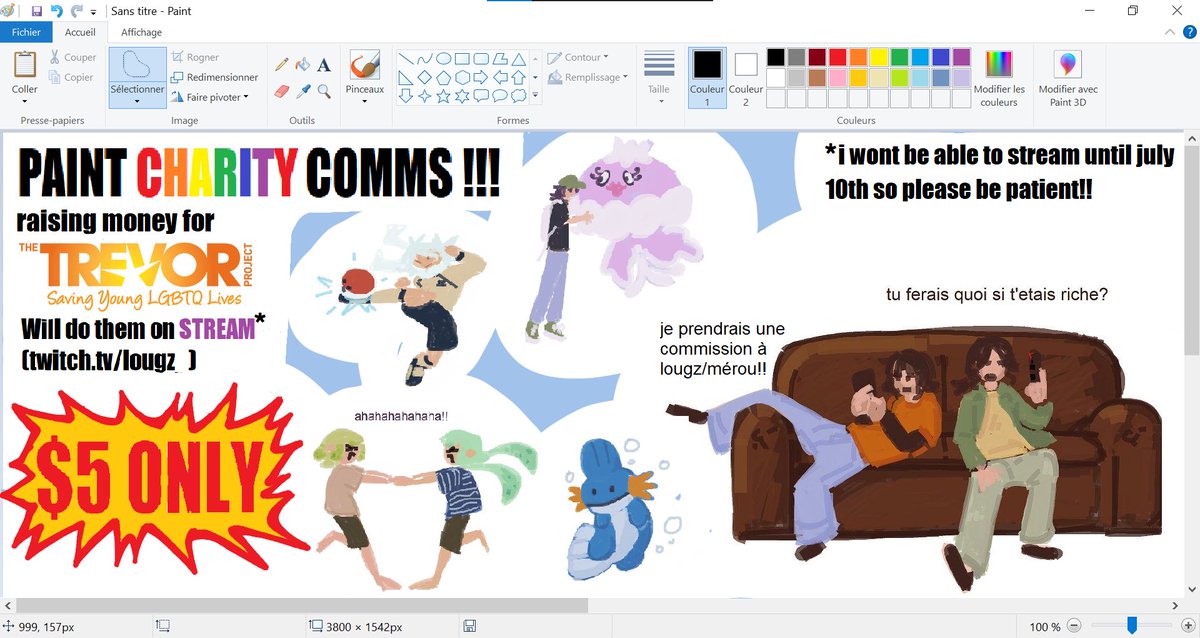The width and height of the screenshot is (1200, 638).
Task: Choose the Curve shape
Action: (425, 58)
